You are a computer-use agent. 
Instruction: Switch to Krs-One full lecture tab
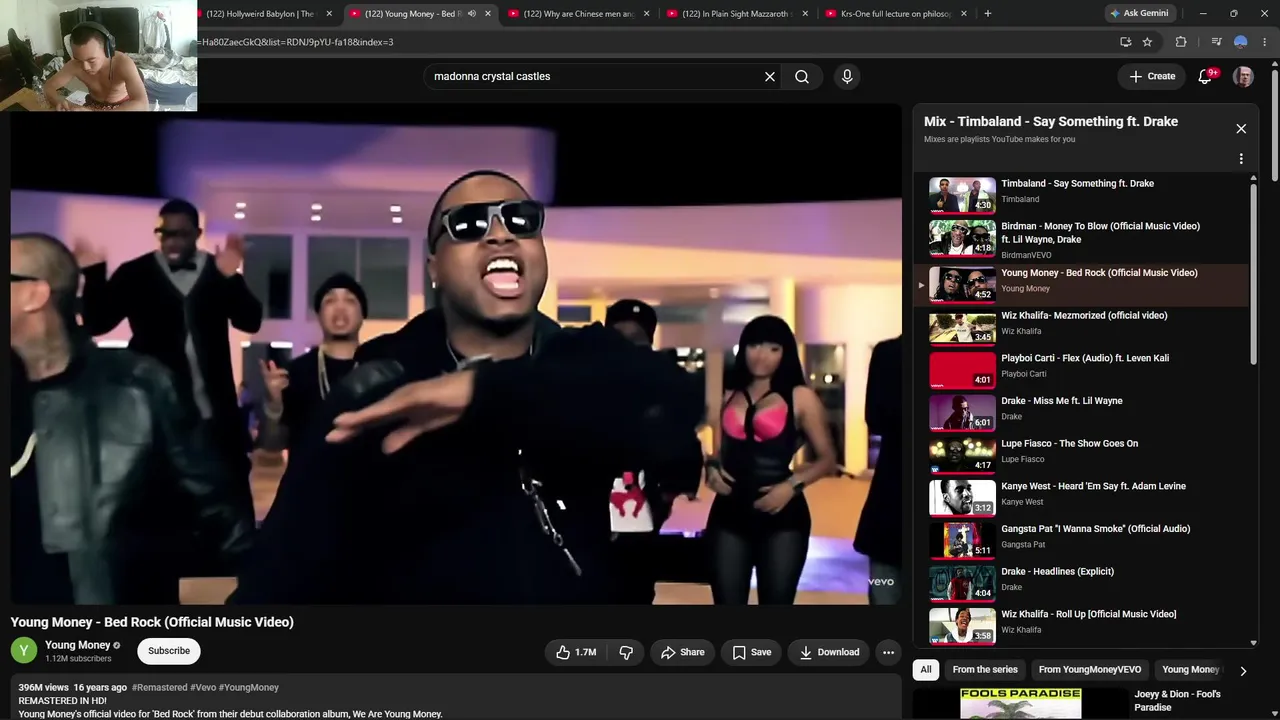tap(896, 14)
